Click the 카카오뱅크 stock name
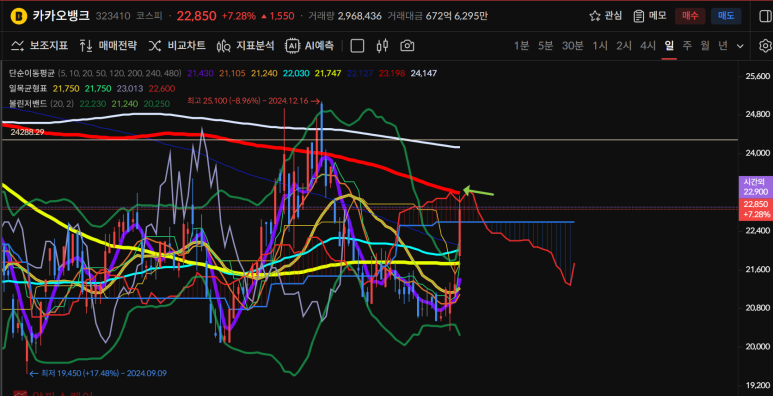The width and height of the screenshot is (773, 396). (x=61, y=16)
